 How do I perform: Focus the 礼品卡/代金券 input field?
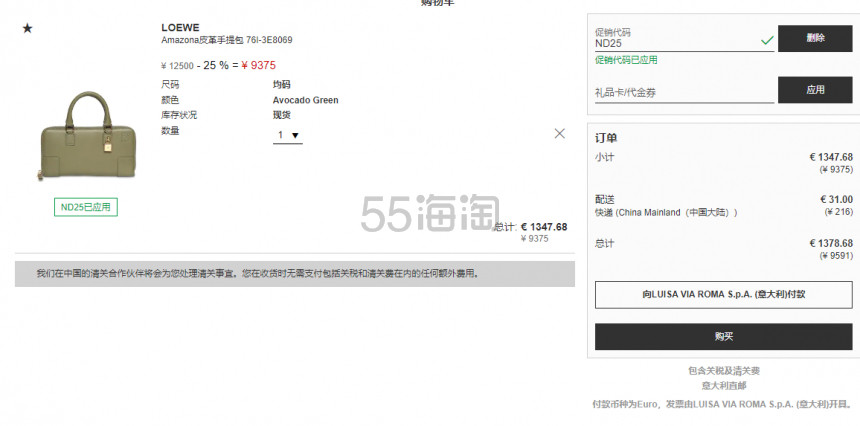pyautogui.click(x=684, y=93)
